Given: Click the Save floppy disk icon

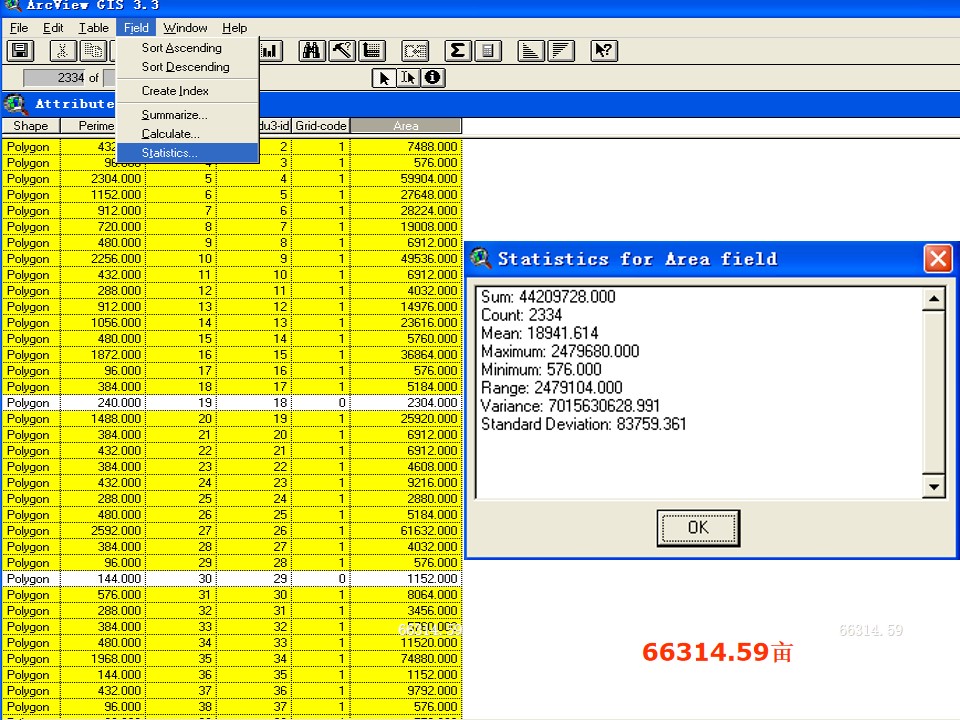Looking at the screenshot, I should tap(20, 51).
